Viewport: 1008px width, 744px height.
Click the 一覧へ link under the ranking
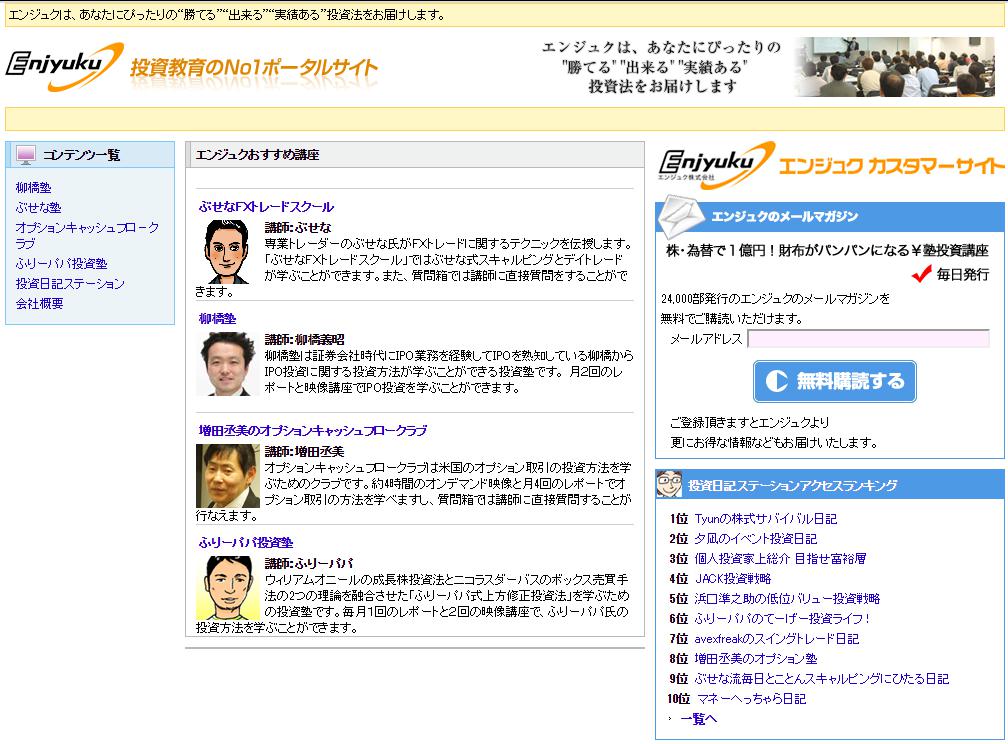tap(698, 719)
